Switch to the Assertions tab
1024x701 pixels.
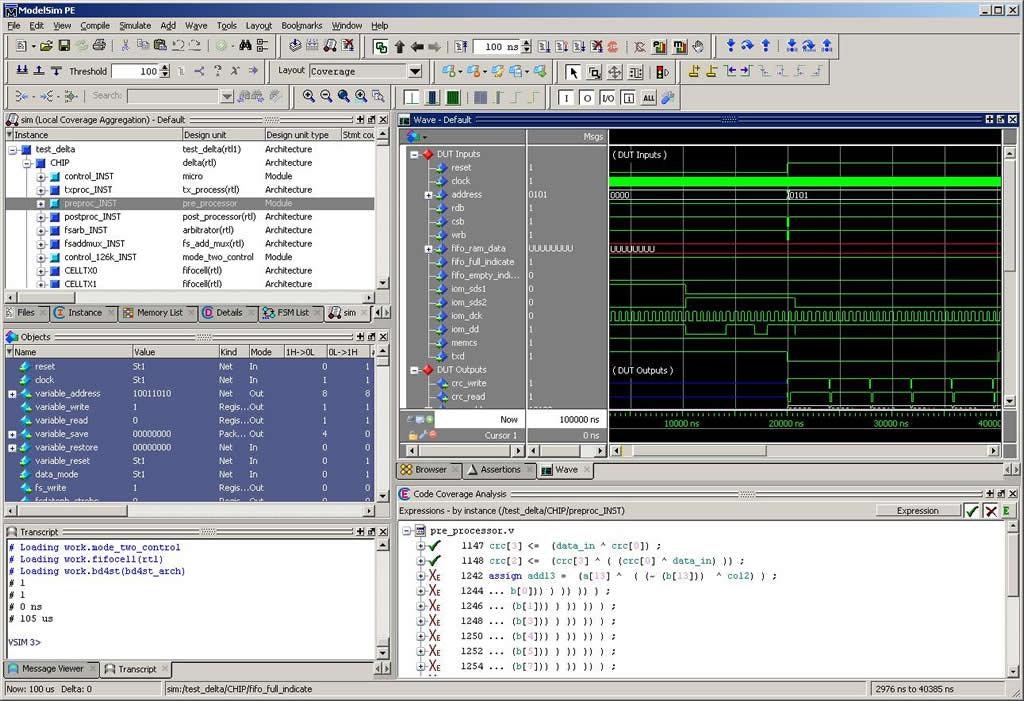point(500,469)
